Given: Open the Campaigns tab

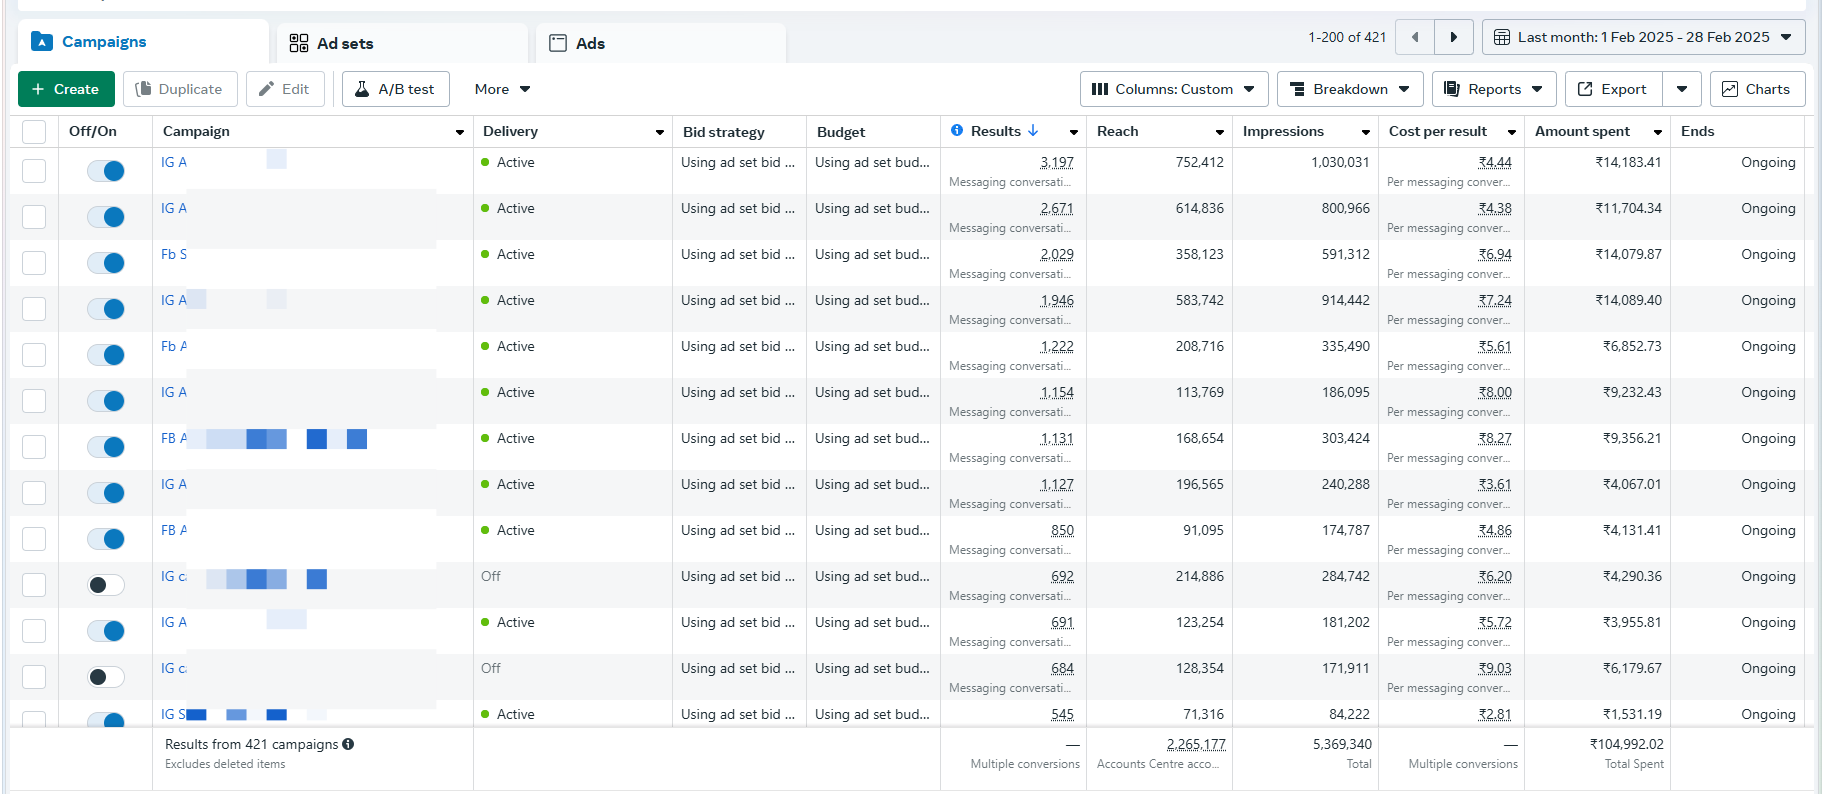Looking at the screenshot, I should [143, 42].
